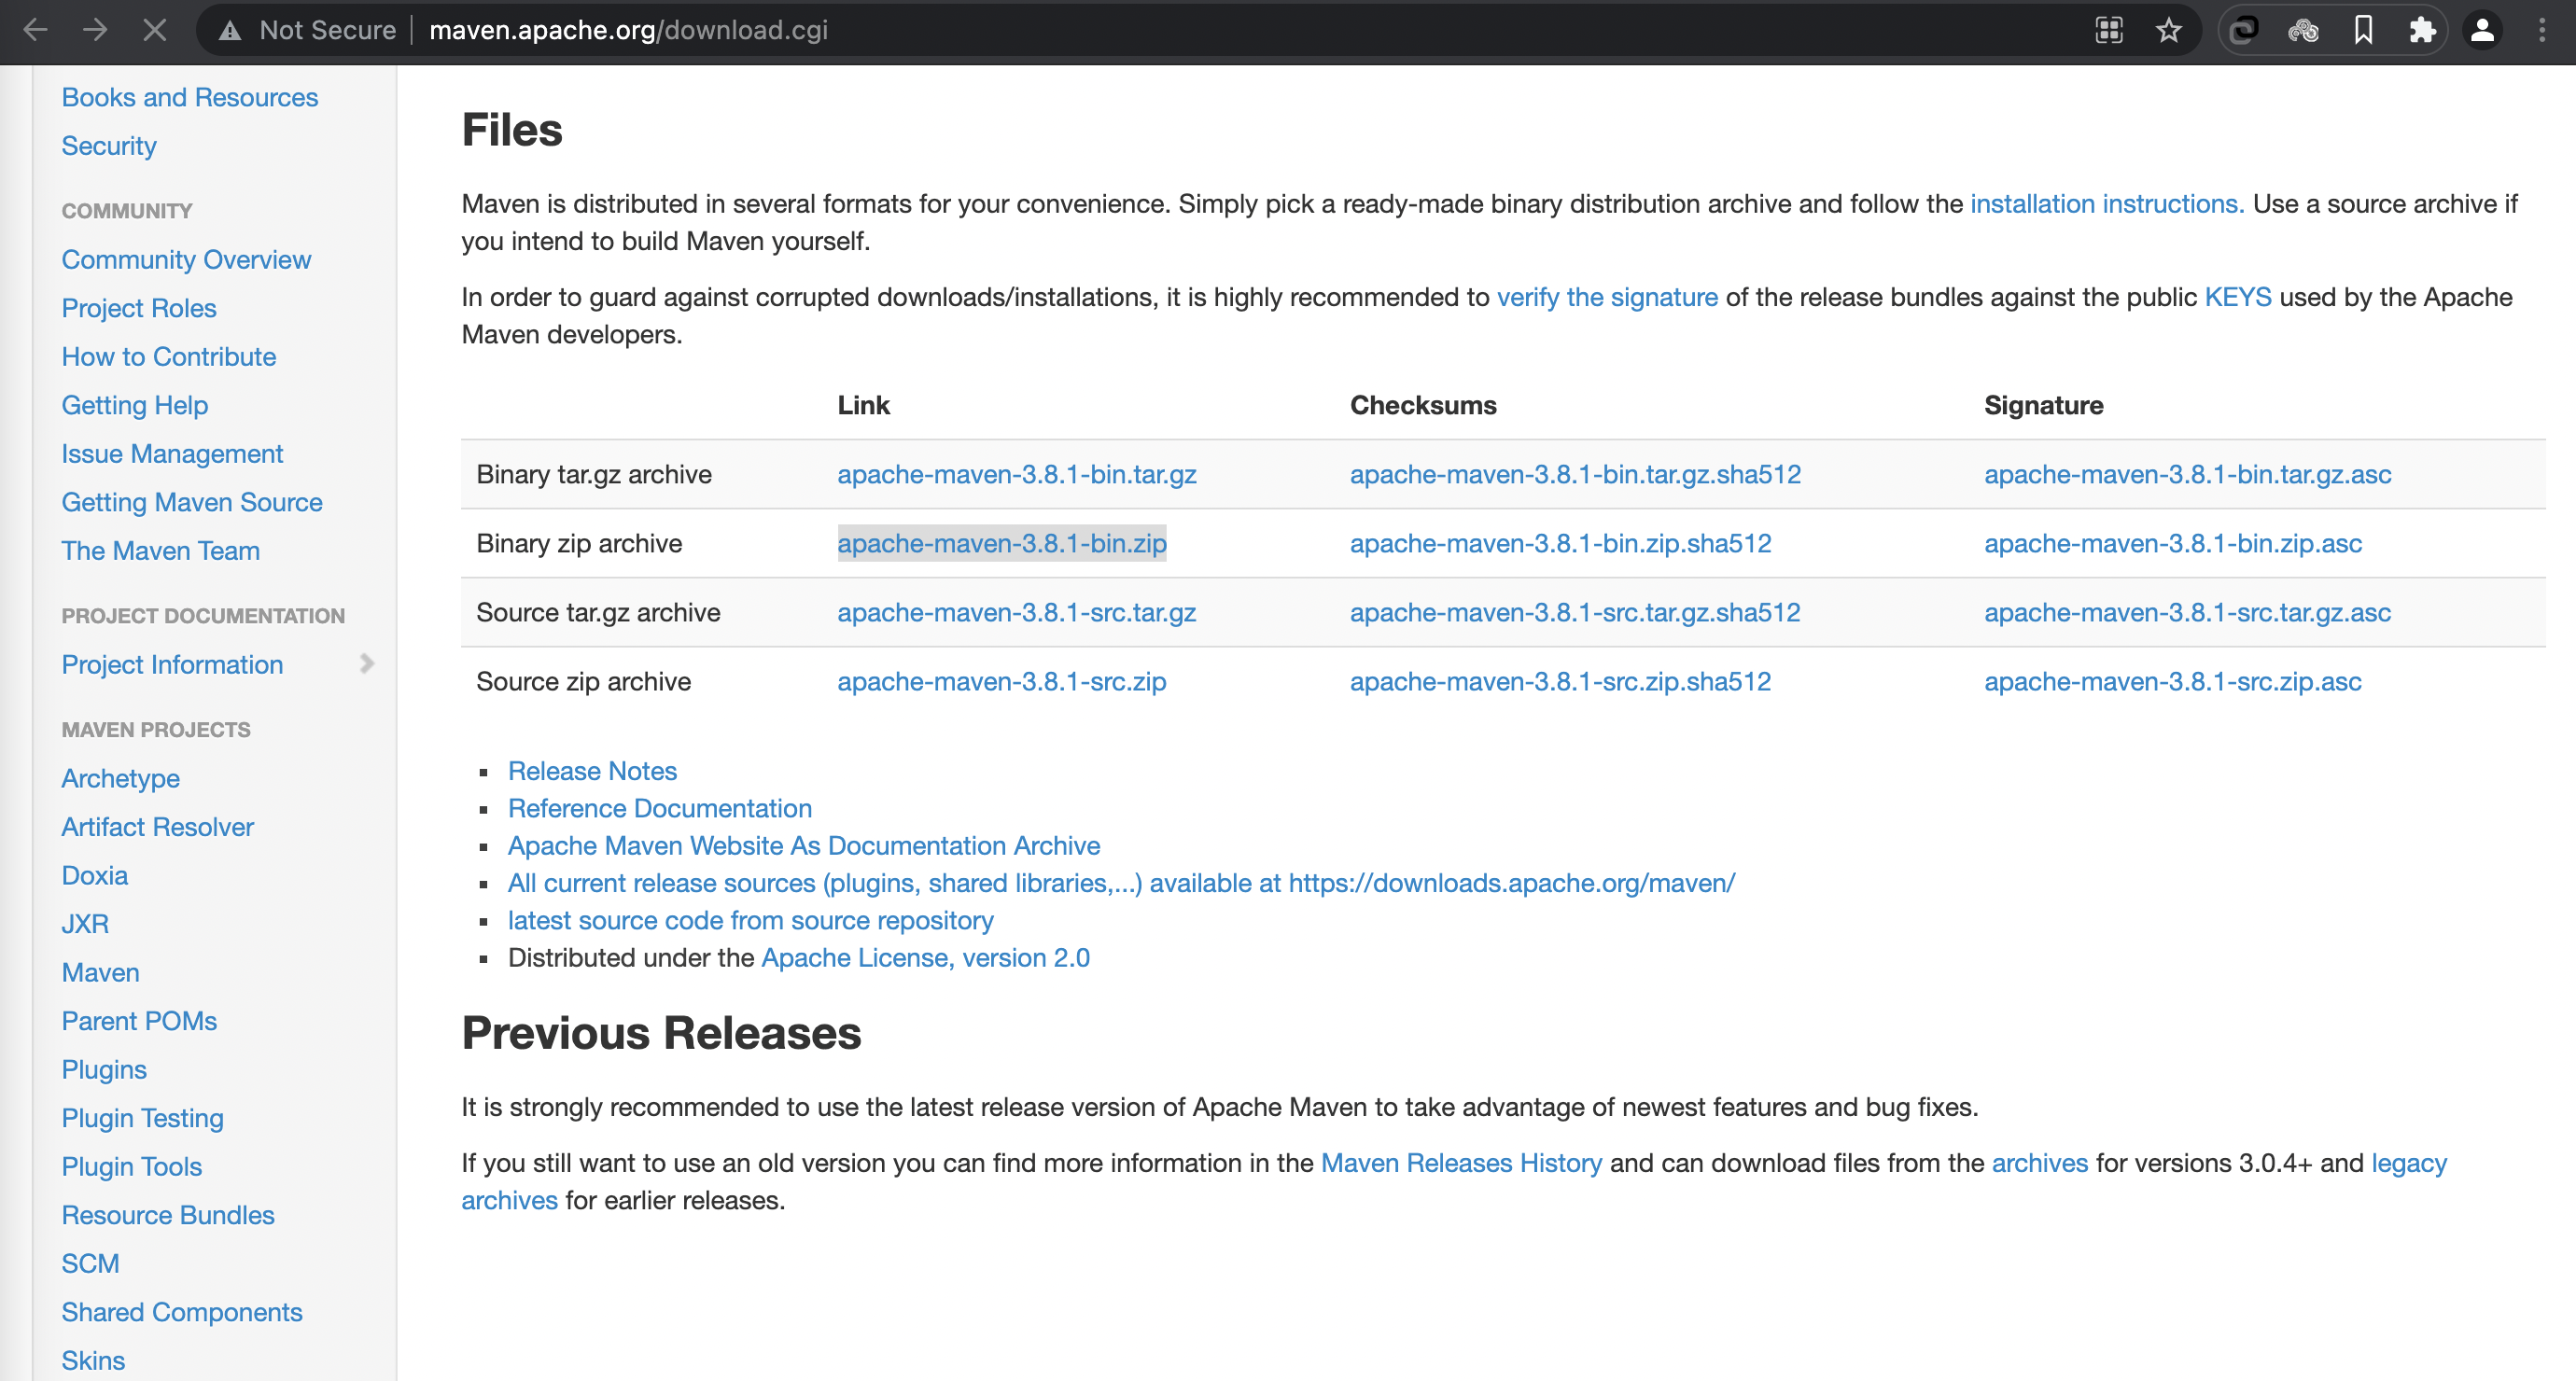The height and width of the screenshot is (1381, 2576).
Task: Select Plugin Testing in sidebar
Action: [x=142, y=1118]
